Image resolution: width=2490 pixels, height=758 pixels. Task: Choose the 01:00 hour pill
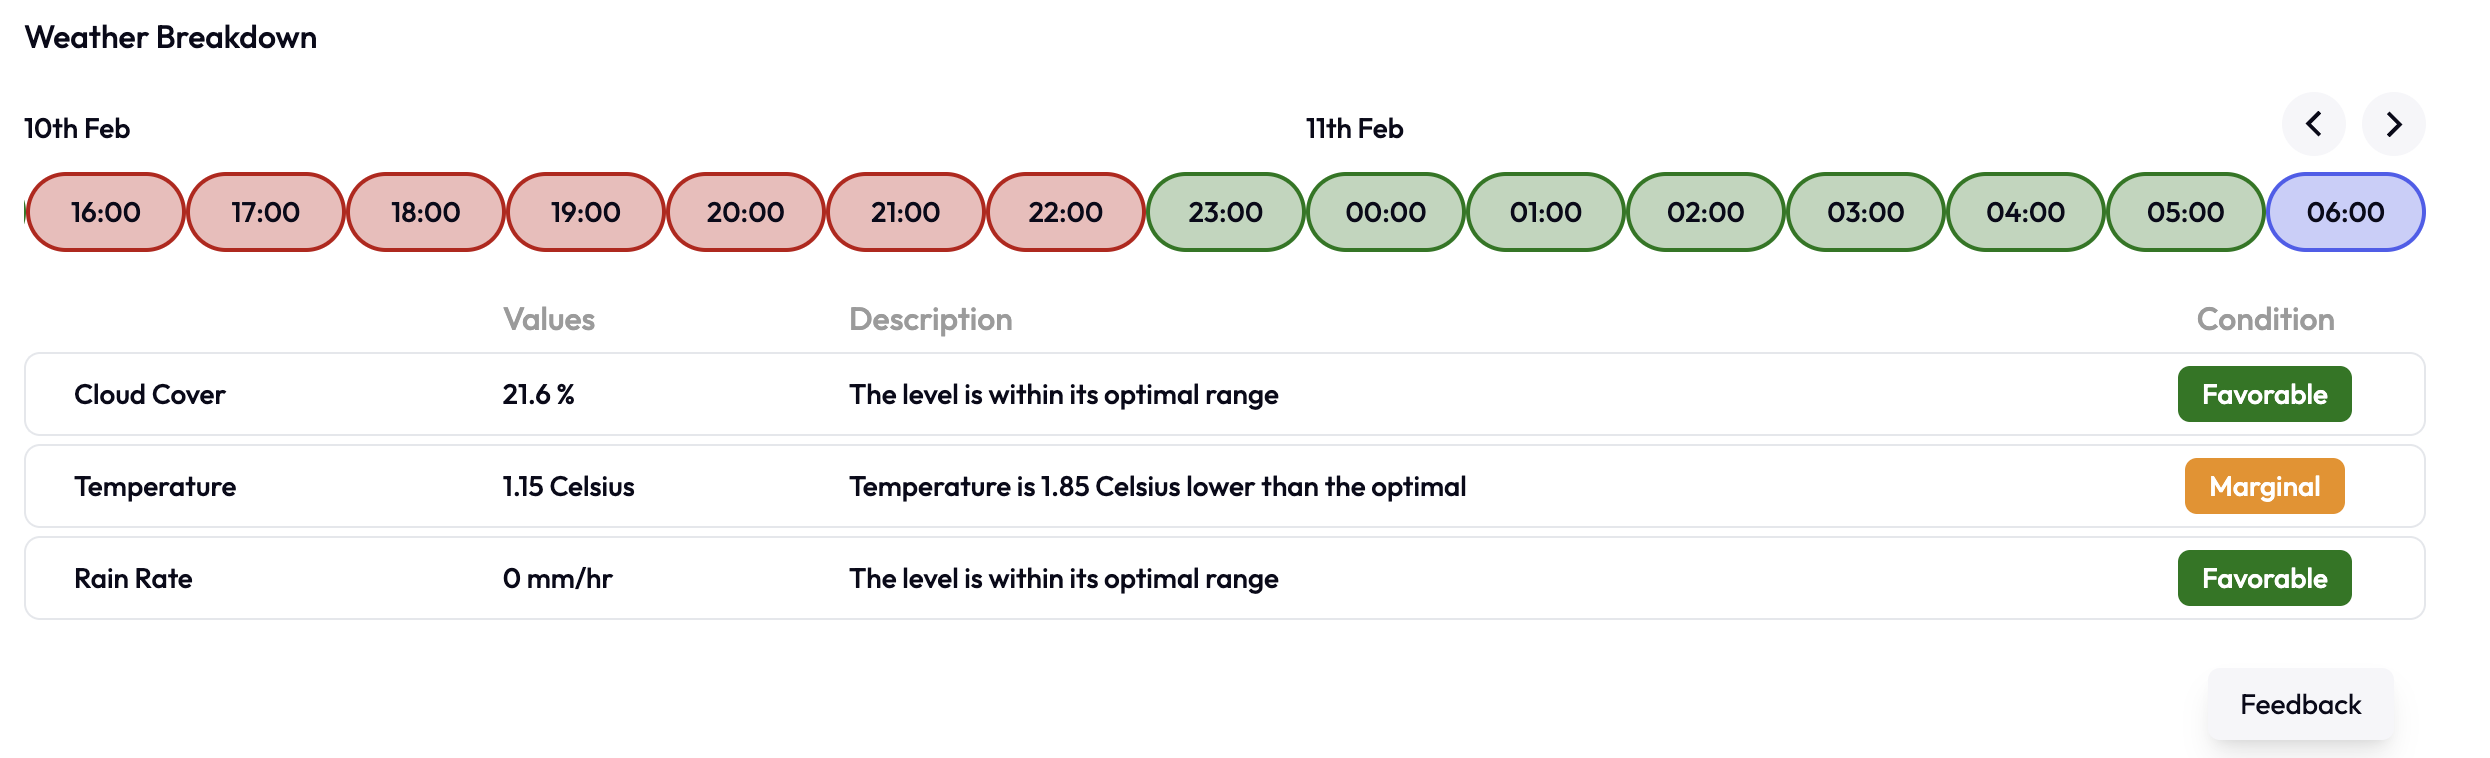(1546, 212)
